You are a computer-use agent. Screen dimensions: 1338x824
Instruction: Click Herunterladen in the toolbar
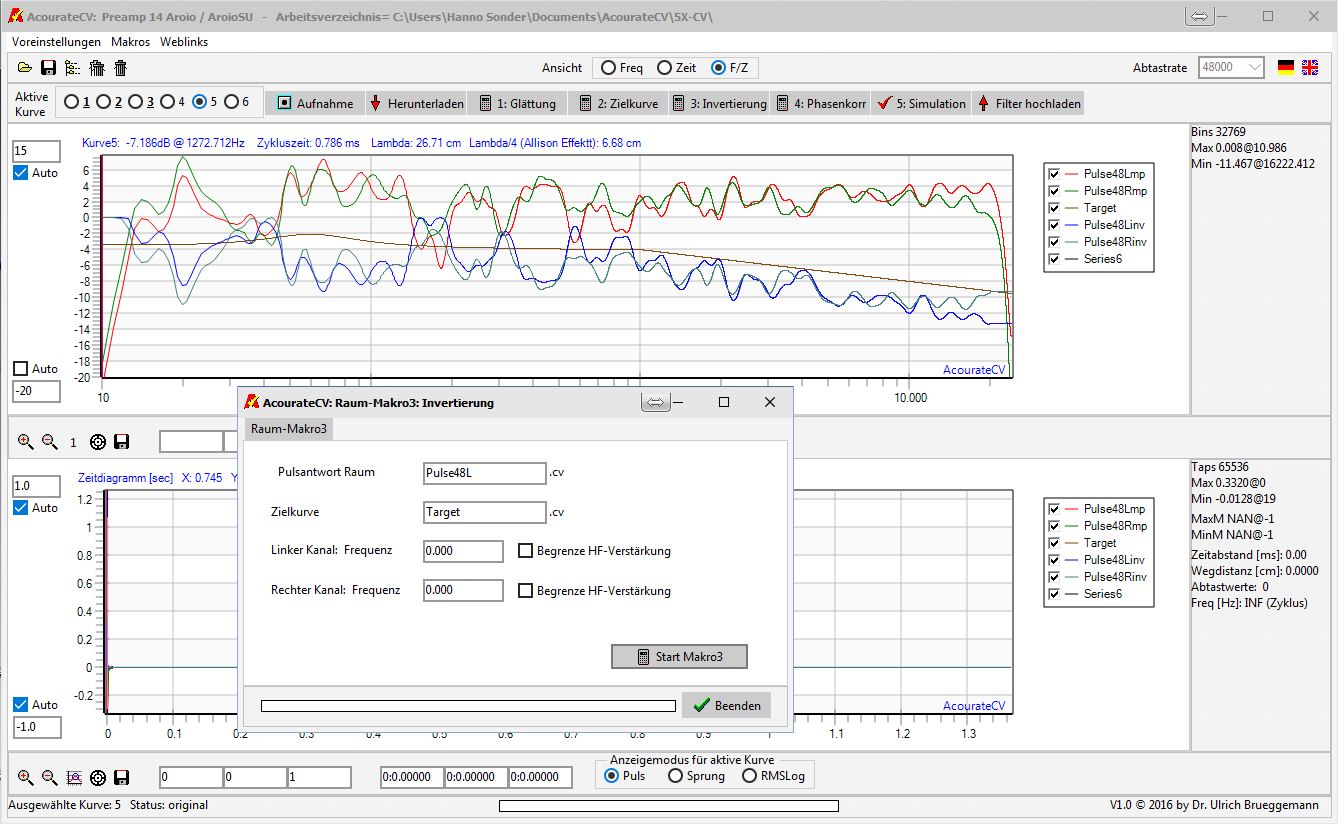coord(416,103)
